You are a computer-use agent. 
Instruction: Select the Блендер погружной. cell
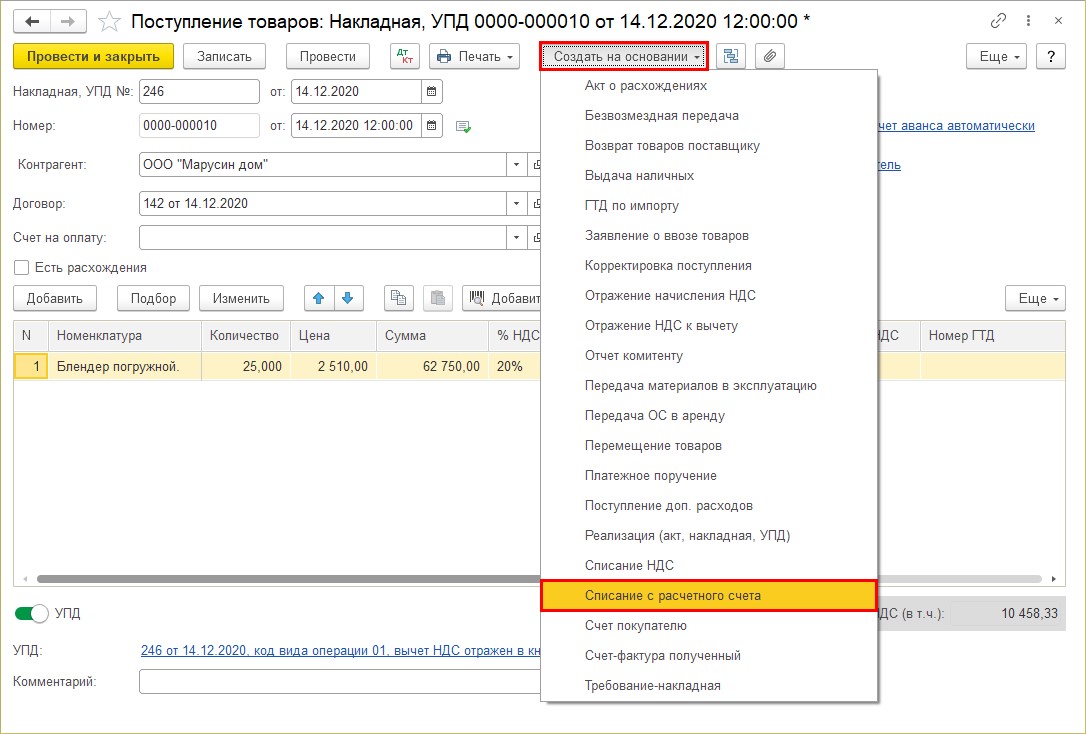tap(125, 366)
